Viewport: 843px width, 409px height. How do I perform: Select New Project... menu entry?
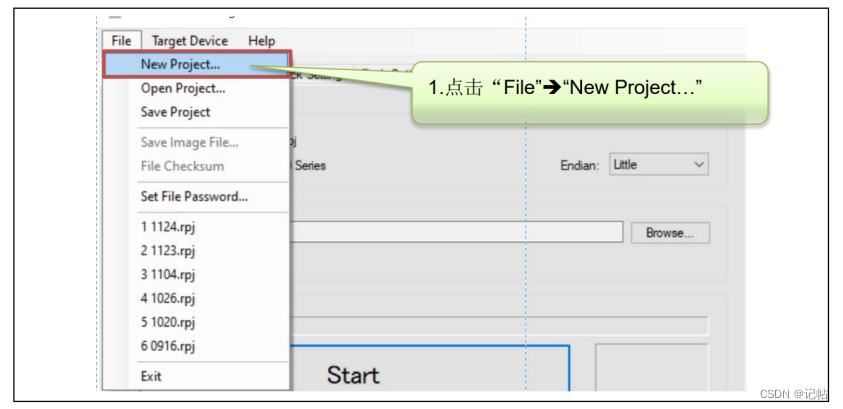click(181, 64)
